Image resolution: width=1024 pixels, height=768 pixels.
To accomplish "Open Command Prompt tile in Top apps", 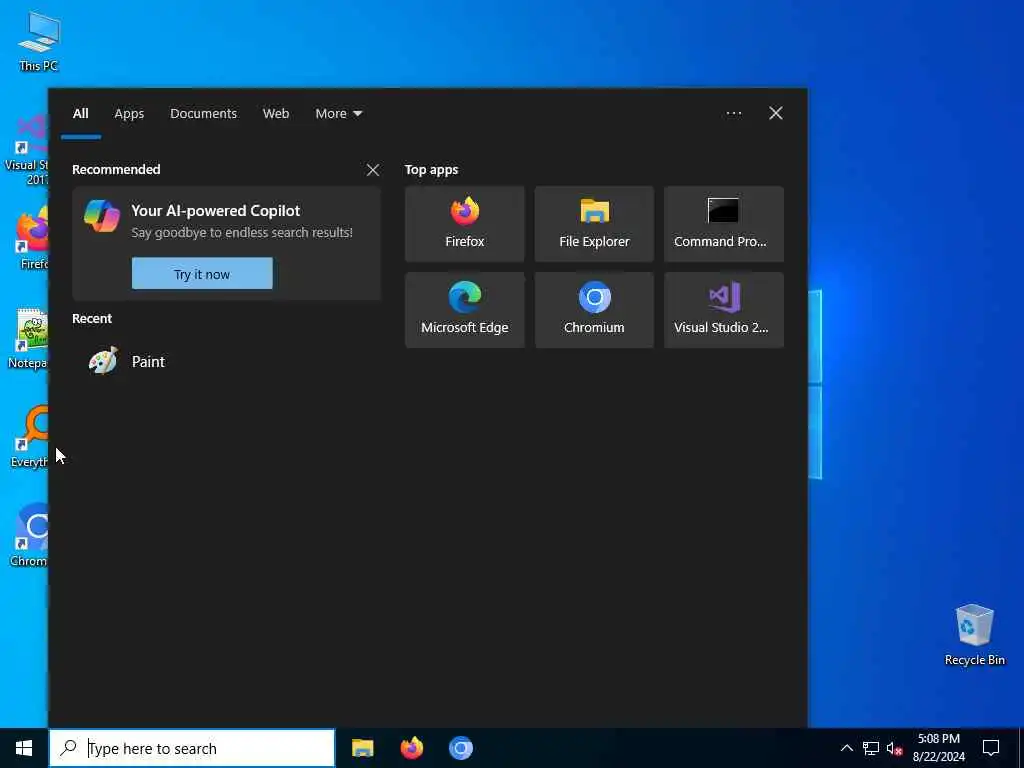I will coord(724,224).
